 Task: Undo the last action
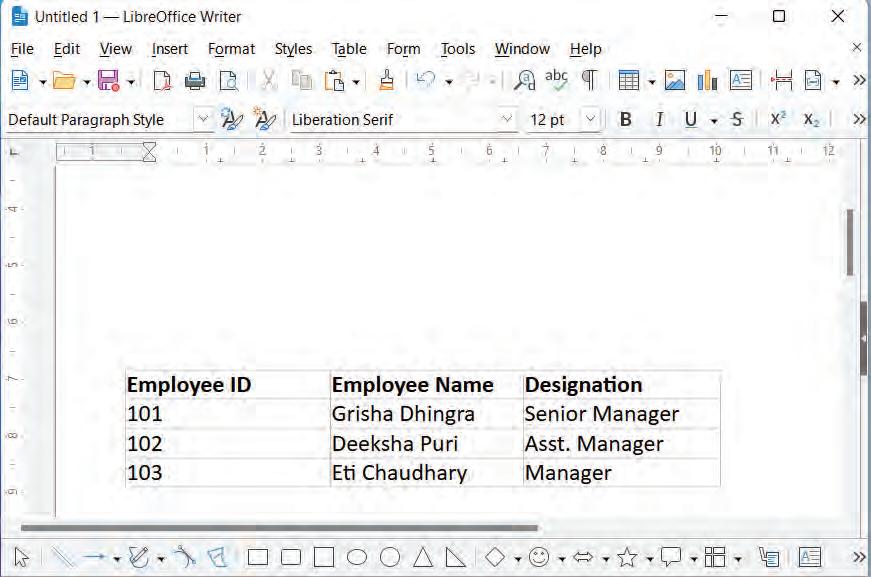click(x=426, y=81)
